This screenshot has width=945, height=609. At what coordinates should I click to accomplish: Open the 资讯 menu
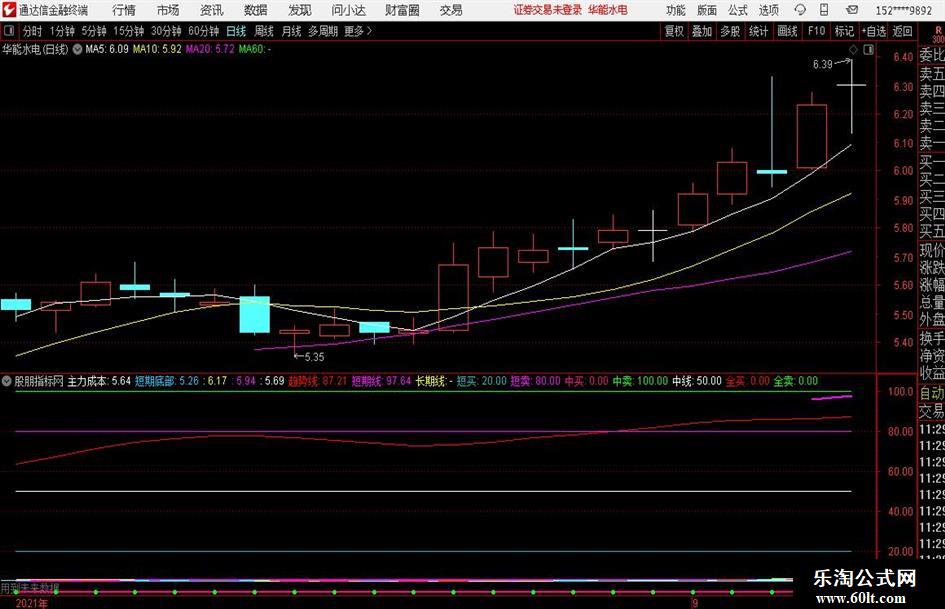click(212, 10)
